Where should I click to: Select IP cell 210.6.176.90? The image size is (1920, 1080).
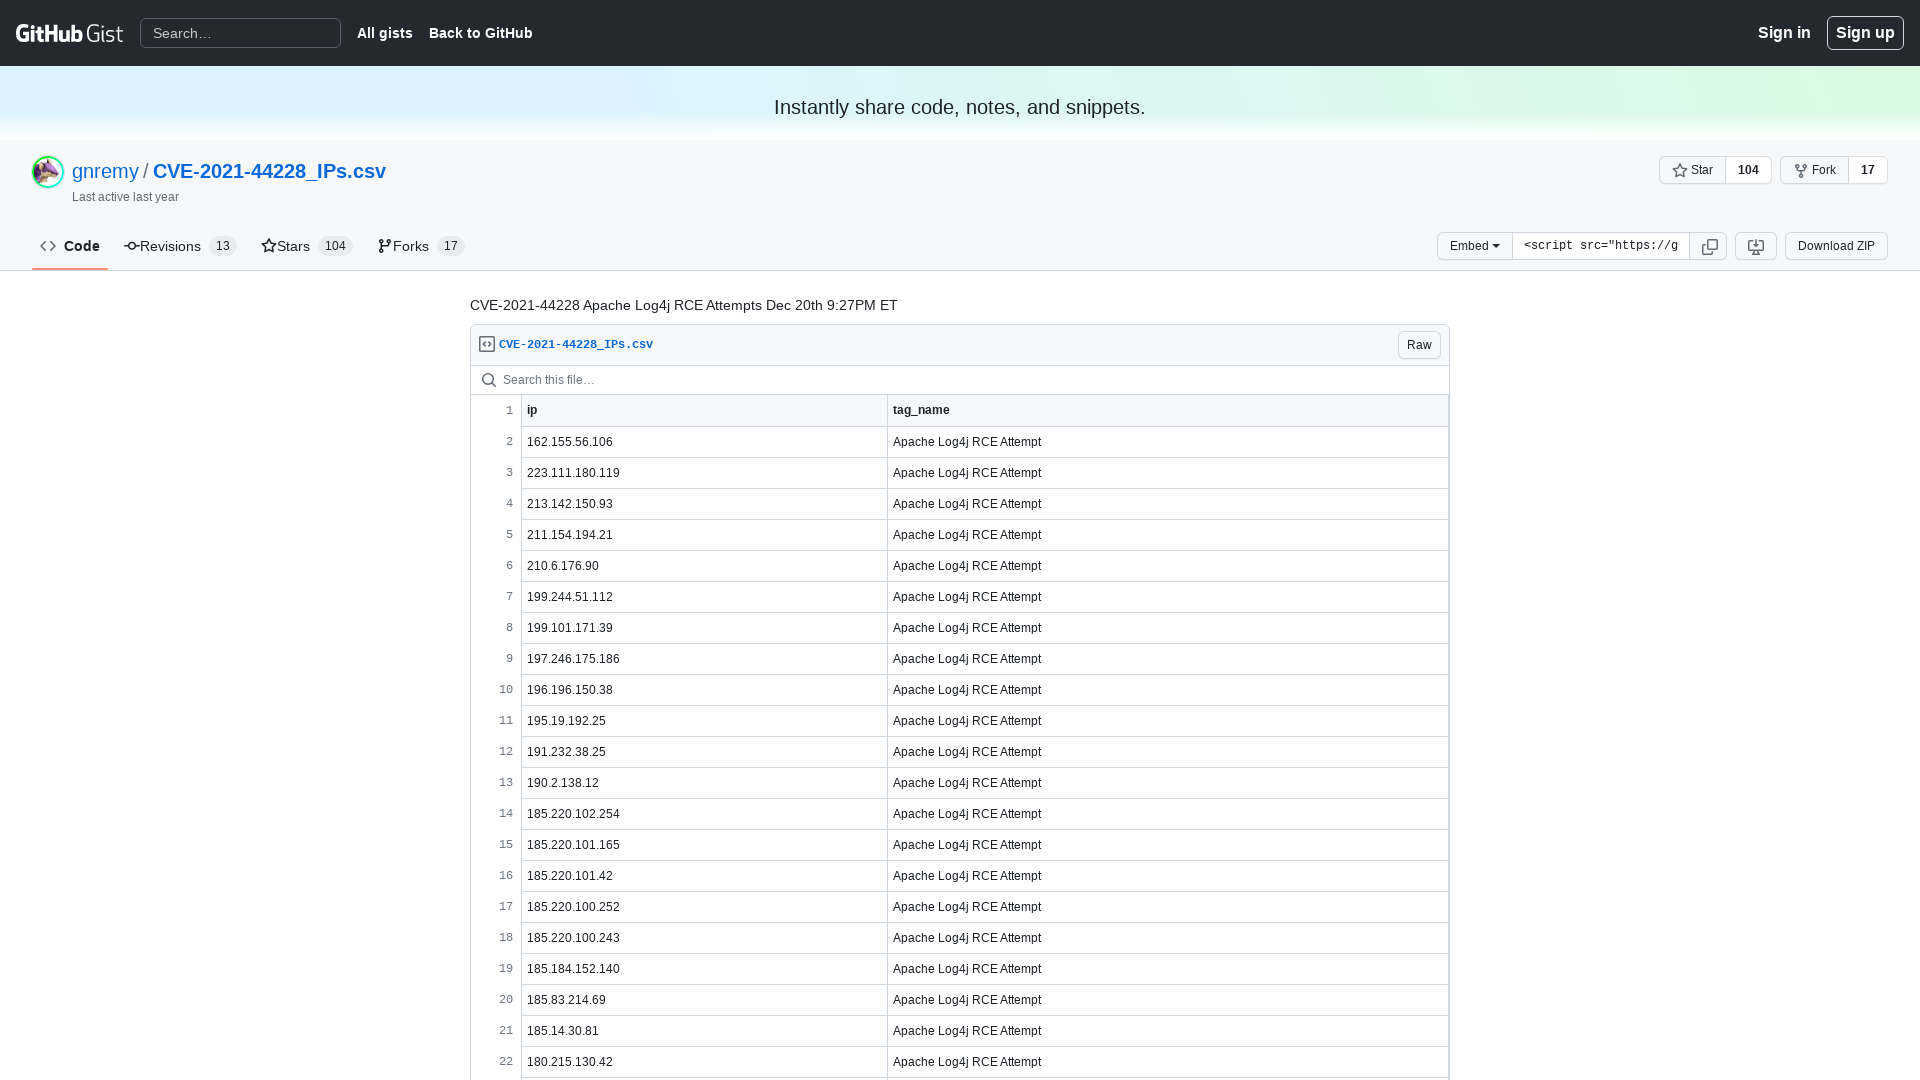[704, 566]
